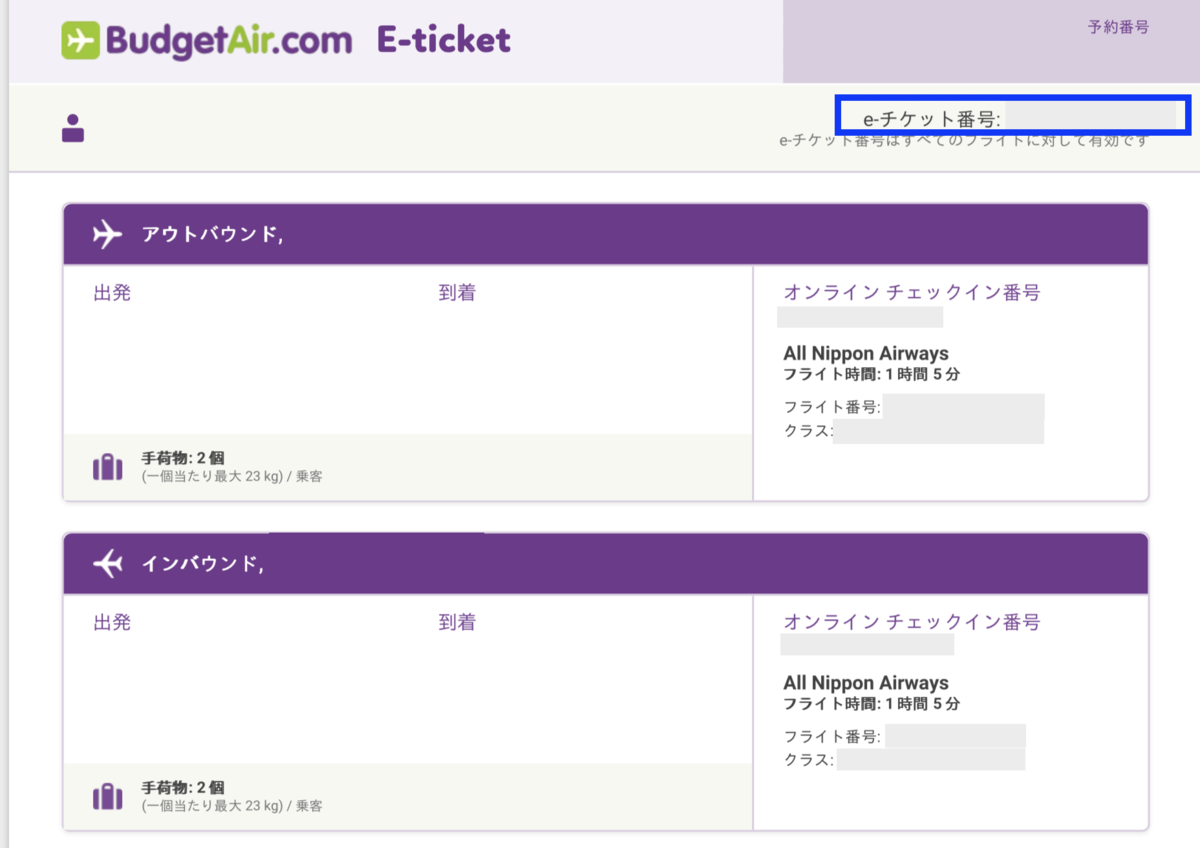Click the luggage icon in outbound section
This screenshot has height=848, width=1200.
point(107,467)
